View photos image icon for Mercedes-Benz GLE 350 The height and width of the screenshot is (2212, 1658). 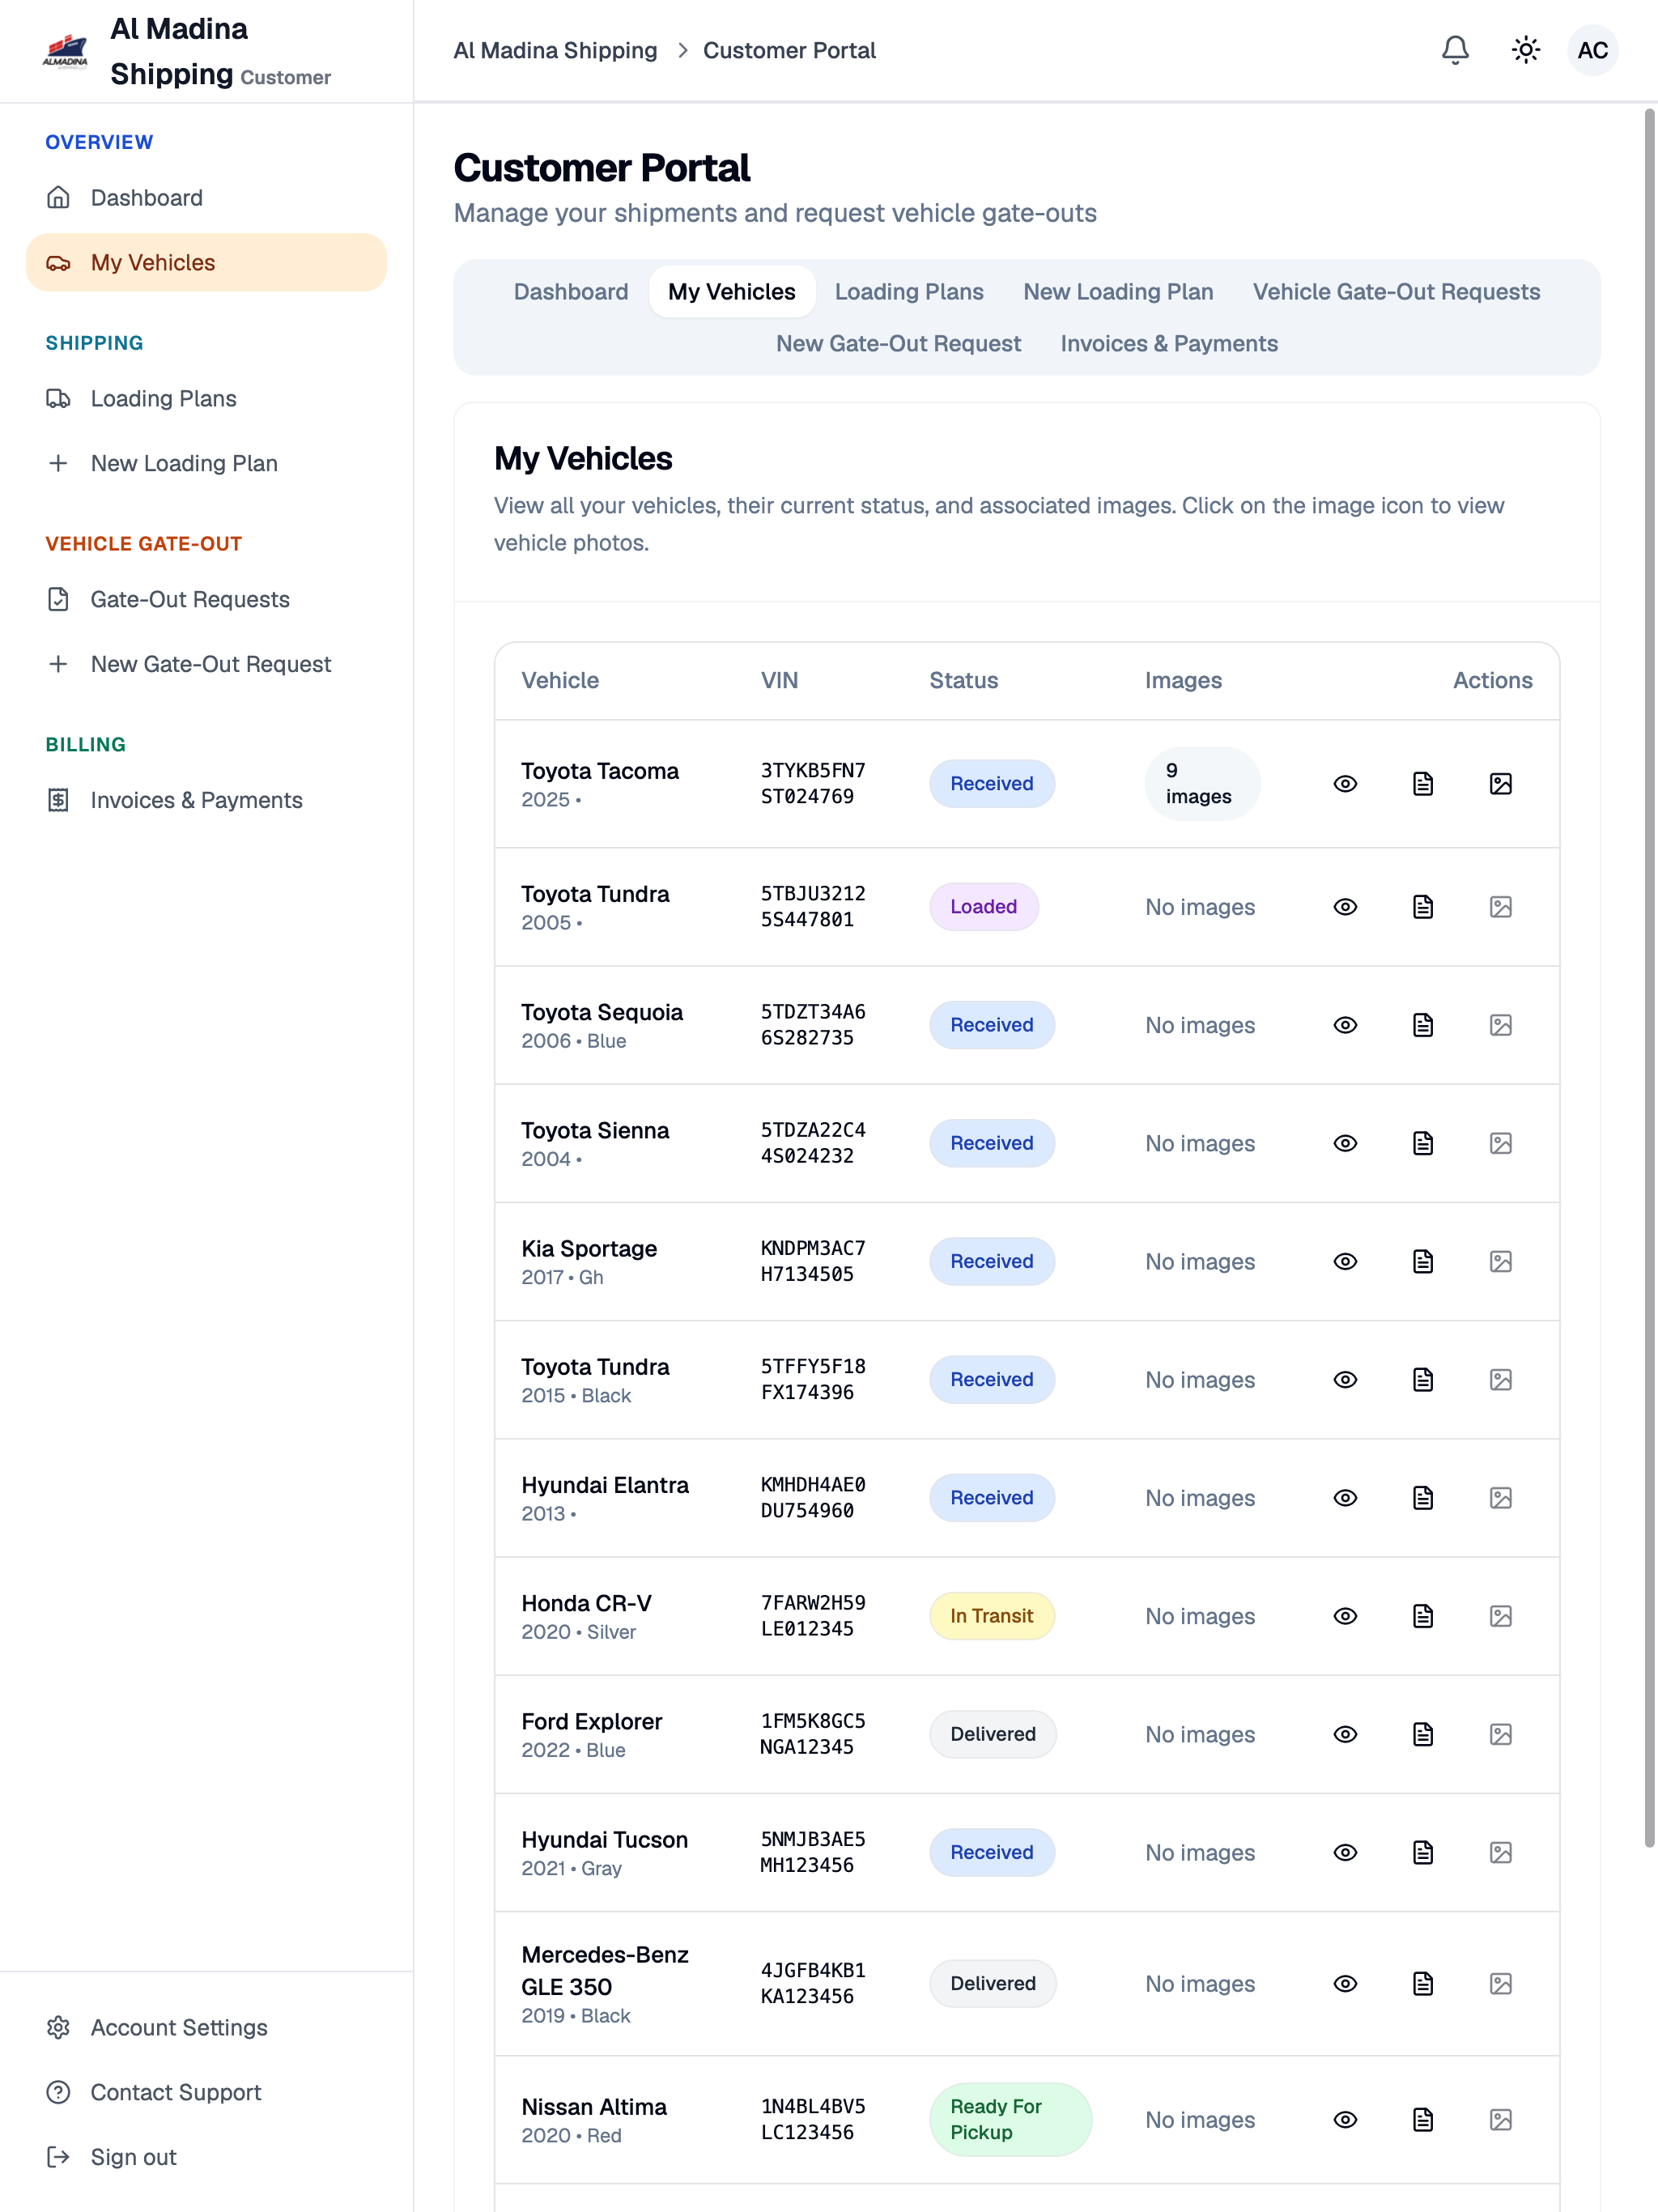click(1500, 1983)
